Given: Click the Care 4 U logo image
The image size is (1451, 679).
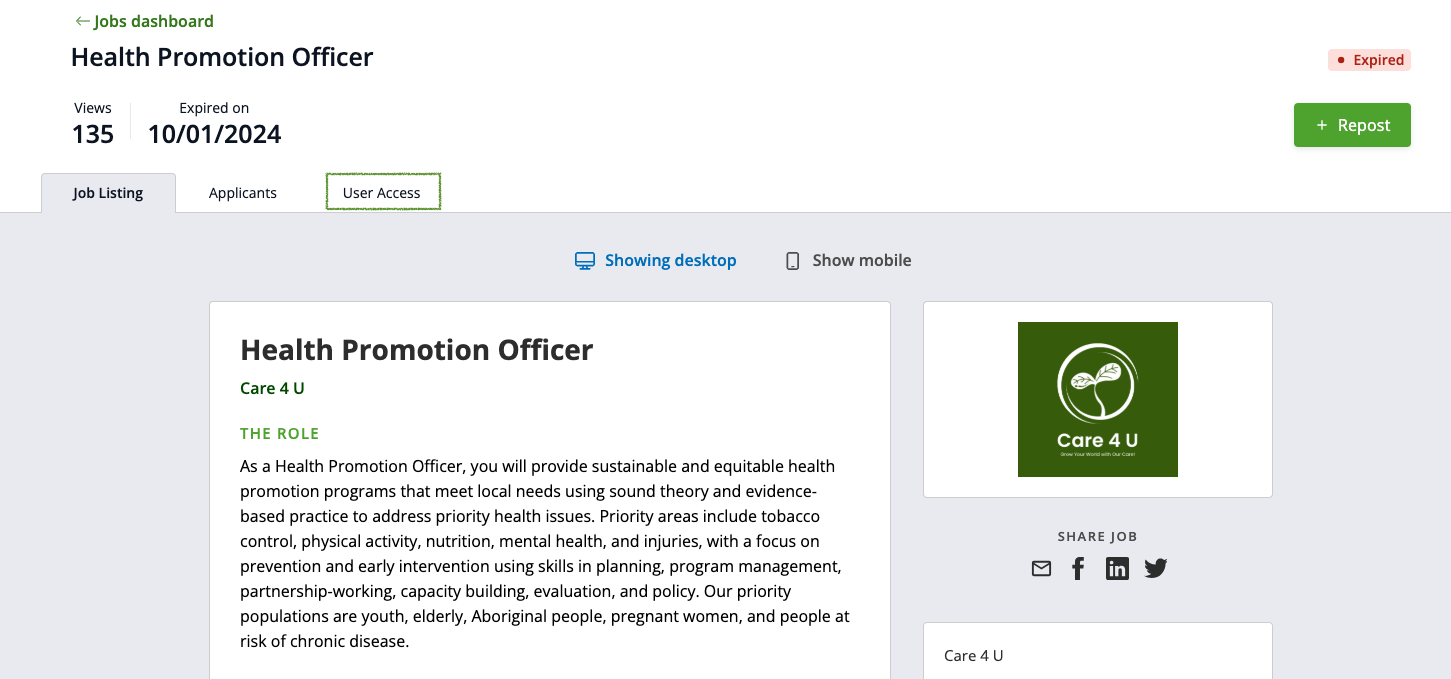Looking at the screenshot, I should [x=1097, y=399].
